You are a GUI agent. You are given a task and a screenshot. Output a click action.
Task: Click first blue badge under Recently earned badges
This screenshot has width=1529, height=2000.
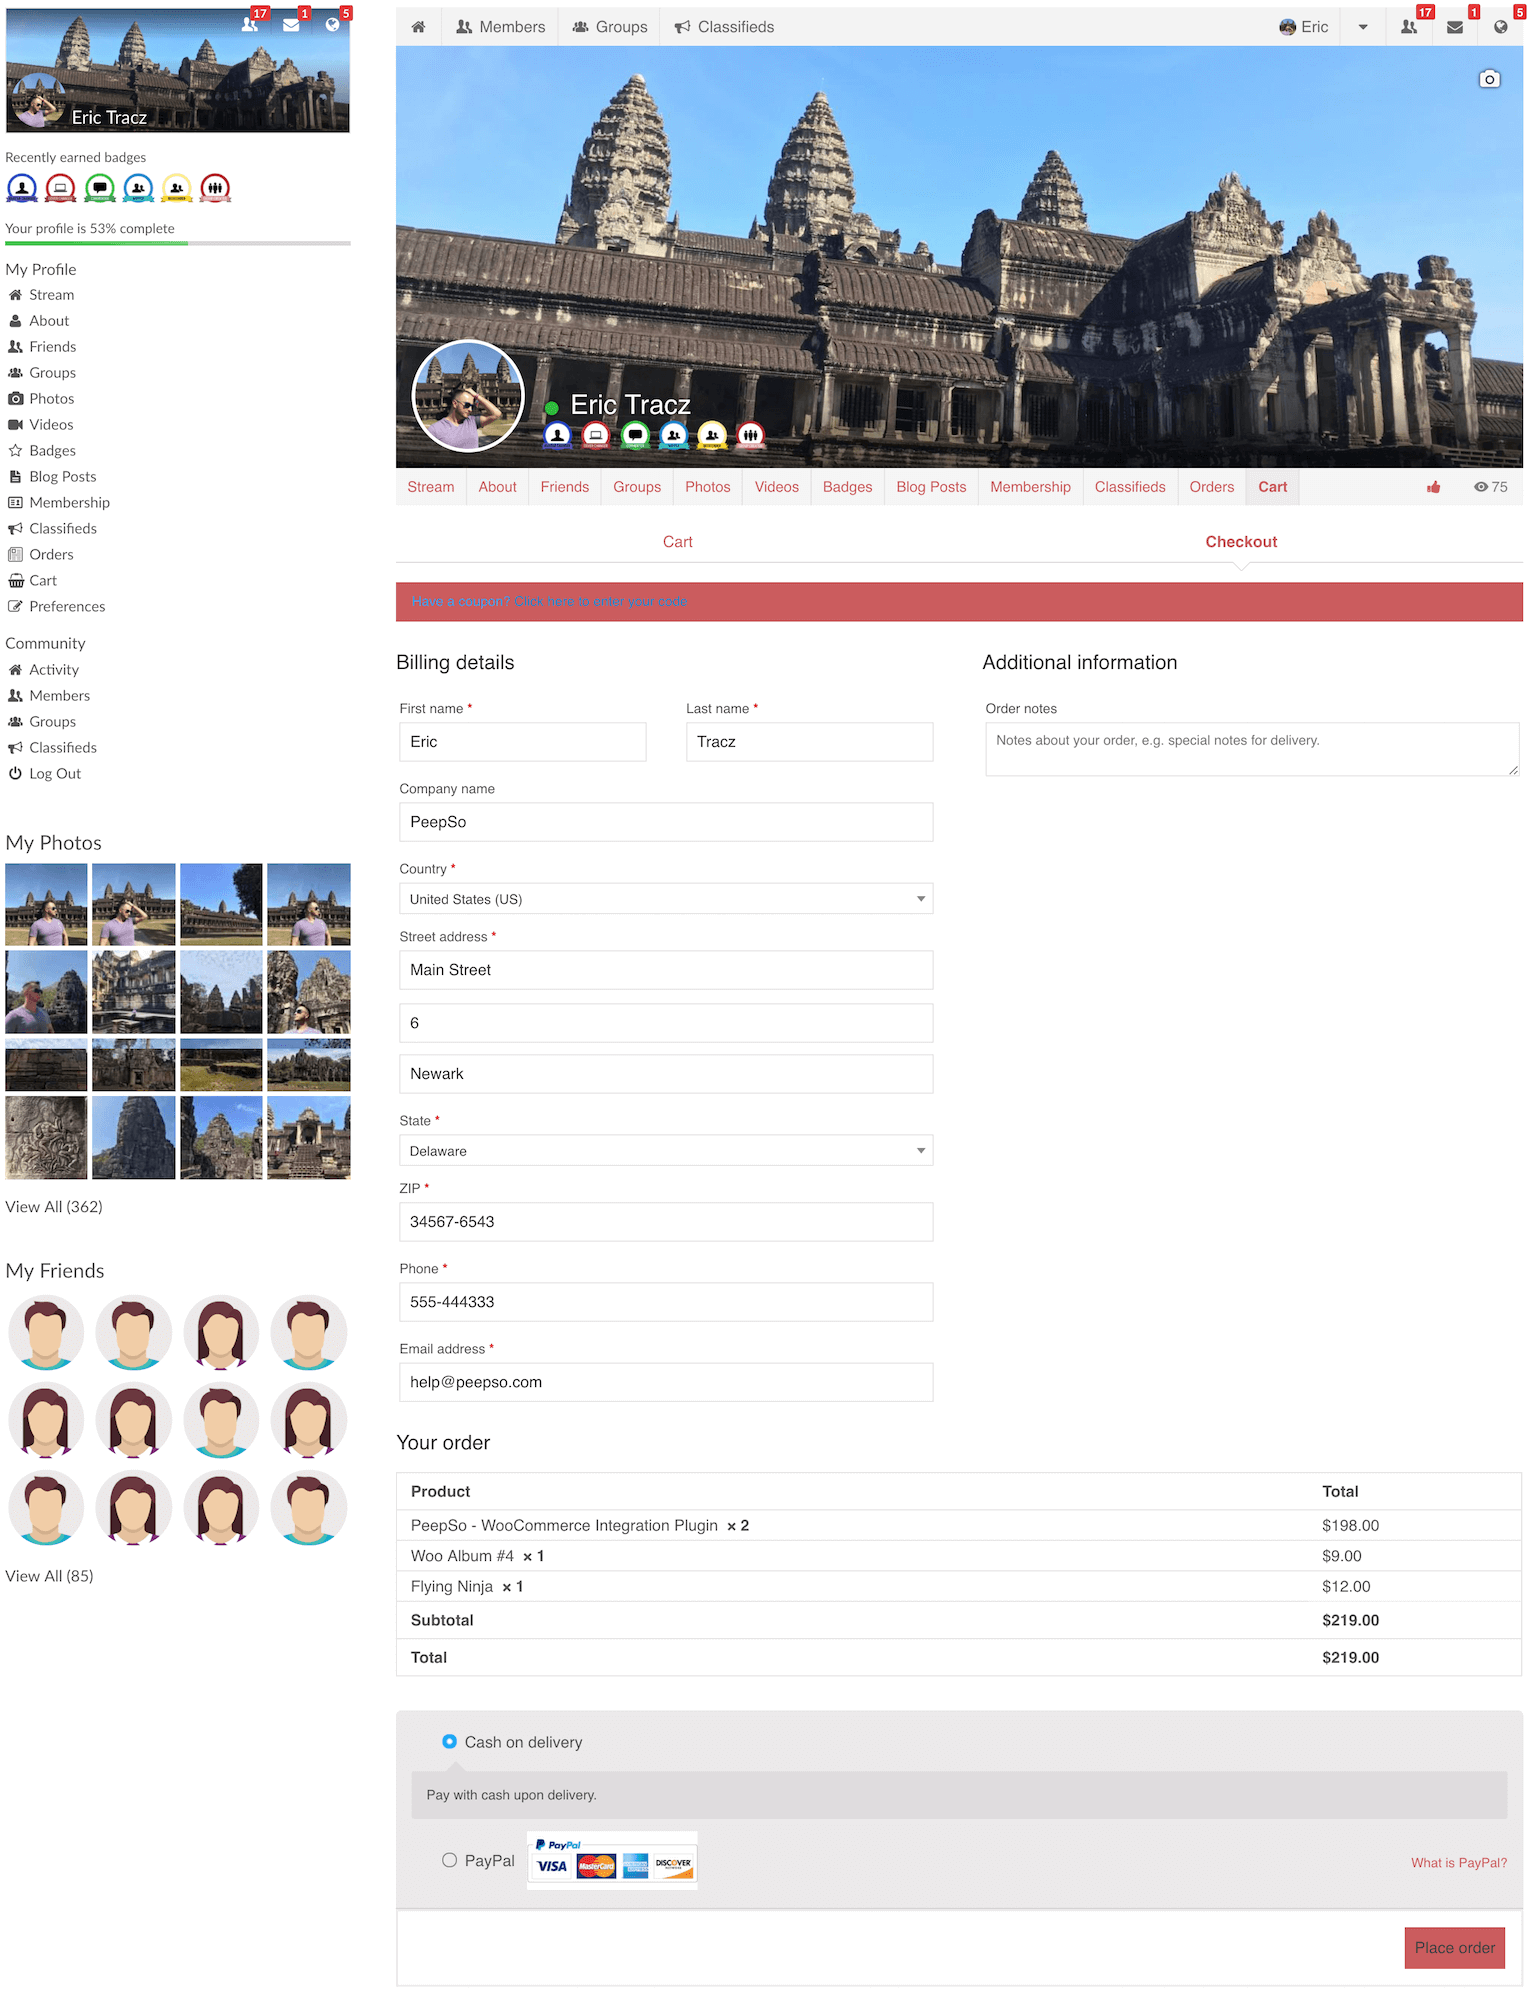coord(22,188)
